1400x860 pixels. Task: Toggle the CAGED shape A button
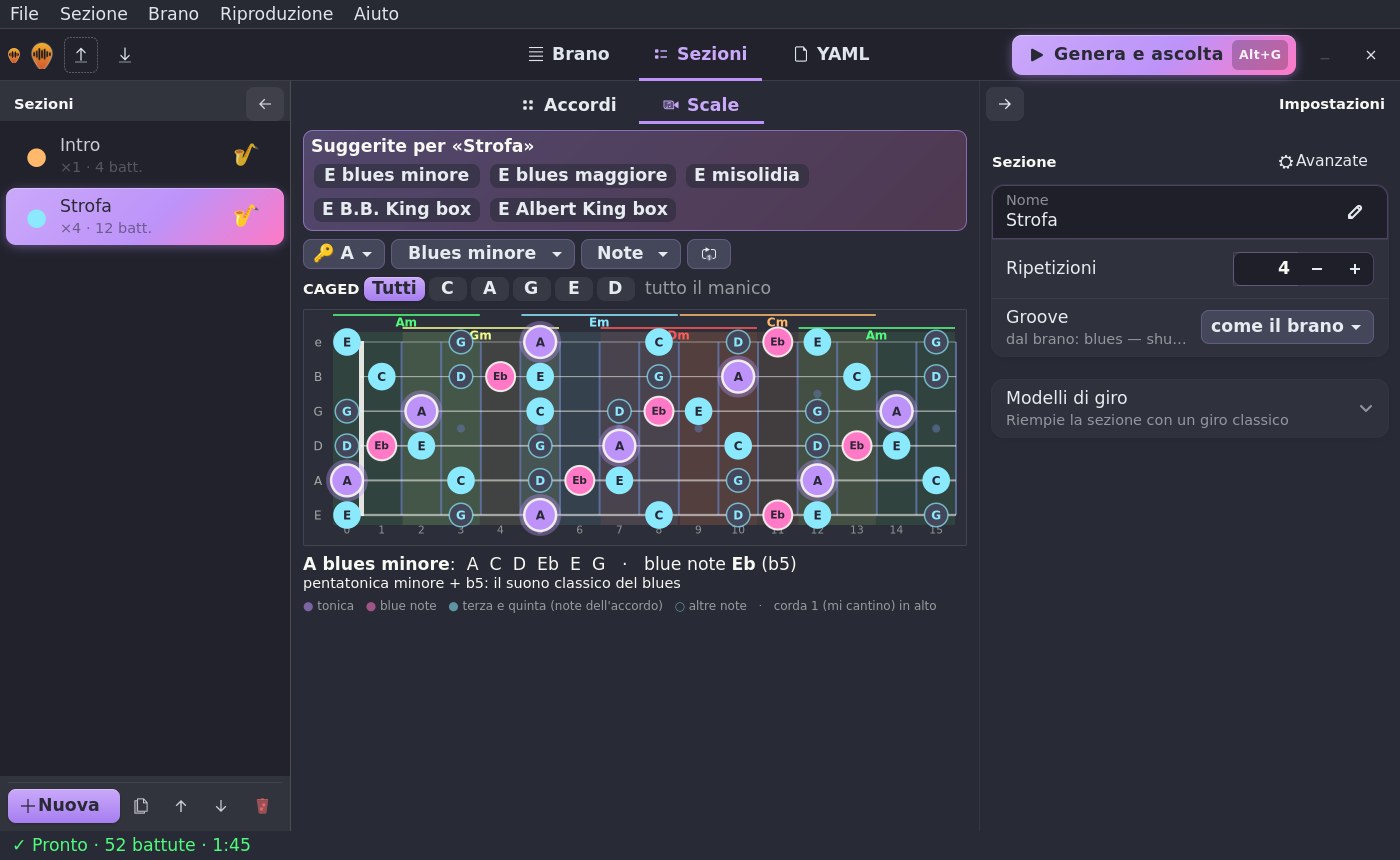(489, 289)
